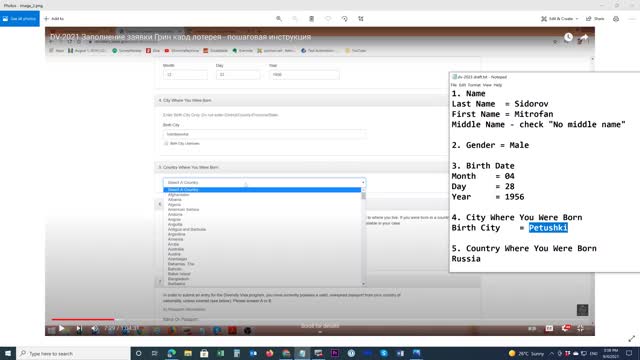640x360 pixels.
Task: Choose Azerbaijan from the country list
Action: click(178, 259)
